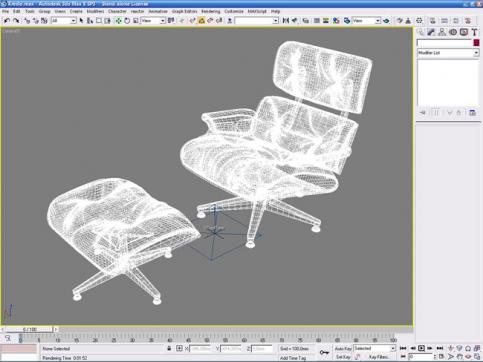Open the Edit menu
The height and width of the screenshot is (362, 483).
pos(17,11)
